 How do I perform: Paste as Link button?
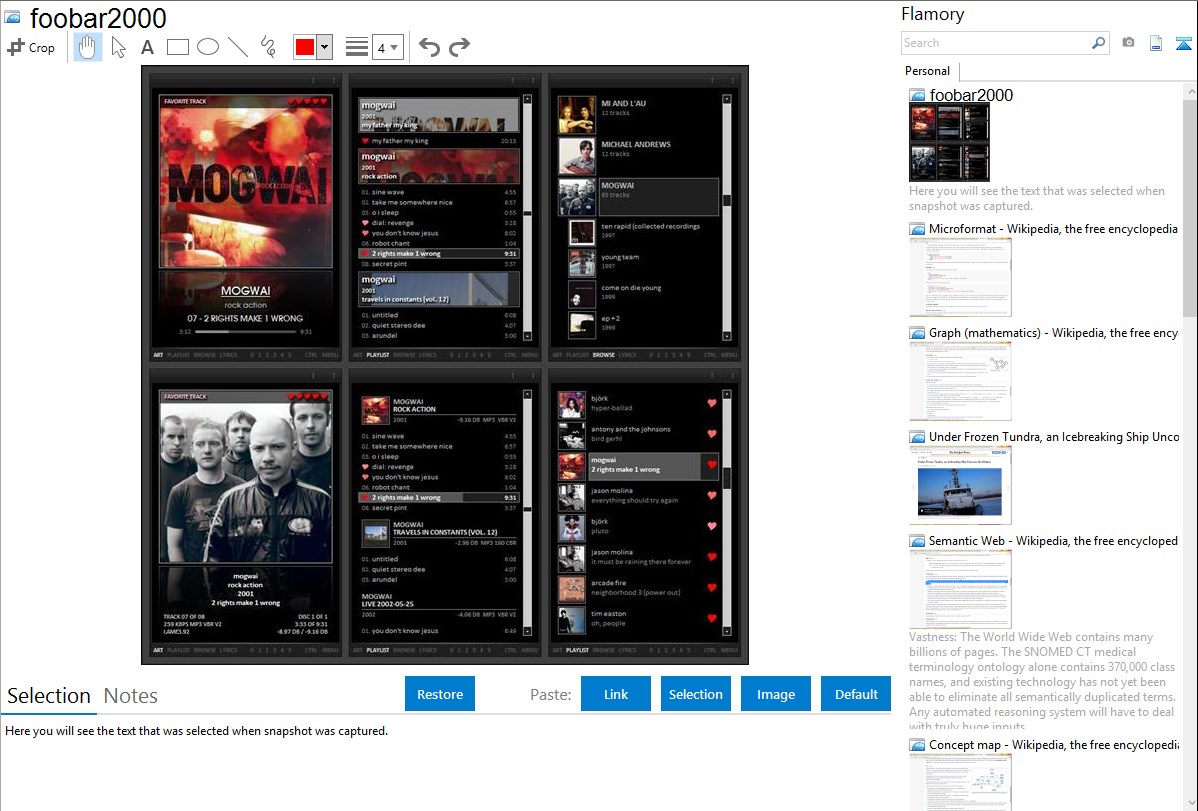pos(616,694)
